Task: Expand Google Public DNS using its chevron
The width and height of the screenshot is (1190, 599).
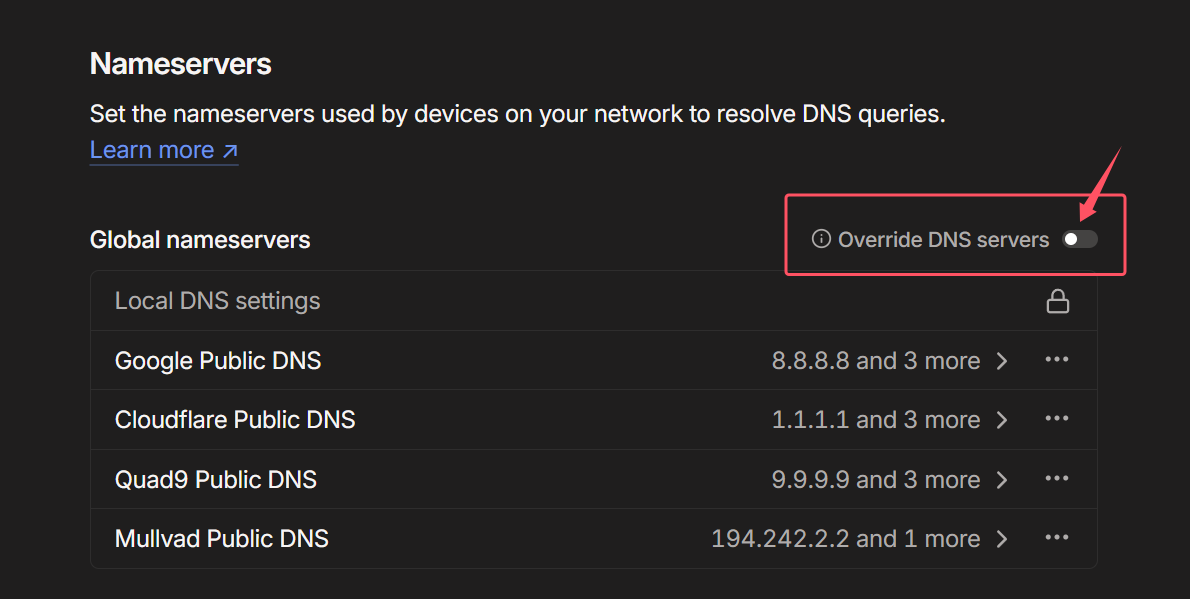Action: tap(1002, 361)
